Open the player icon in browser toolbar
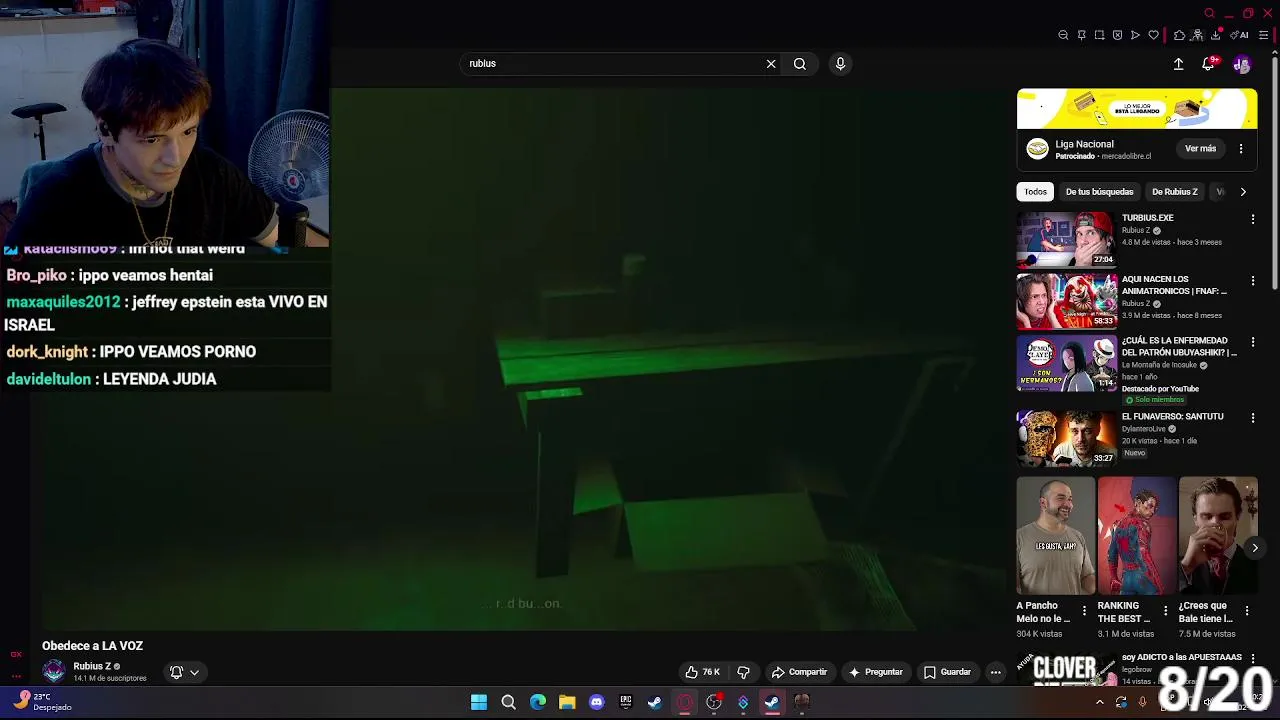This screenshot has width=1280, height=720. 1135,35
